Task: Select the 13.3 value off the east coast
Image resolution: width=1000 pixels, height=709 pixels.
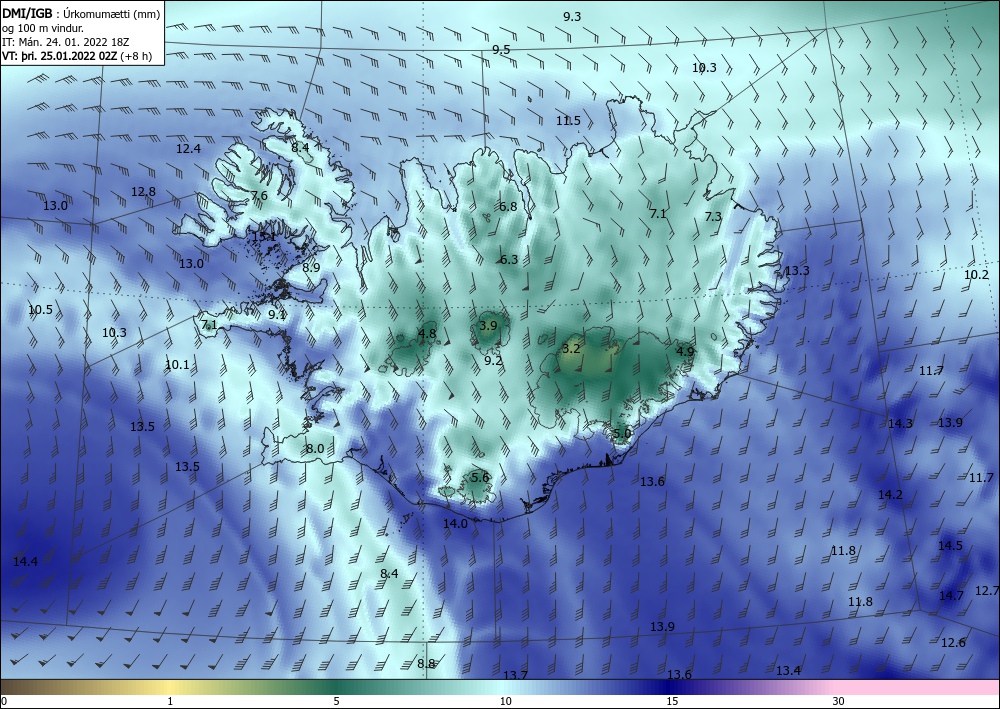Action: tap(797, 271)
